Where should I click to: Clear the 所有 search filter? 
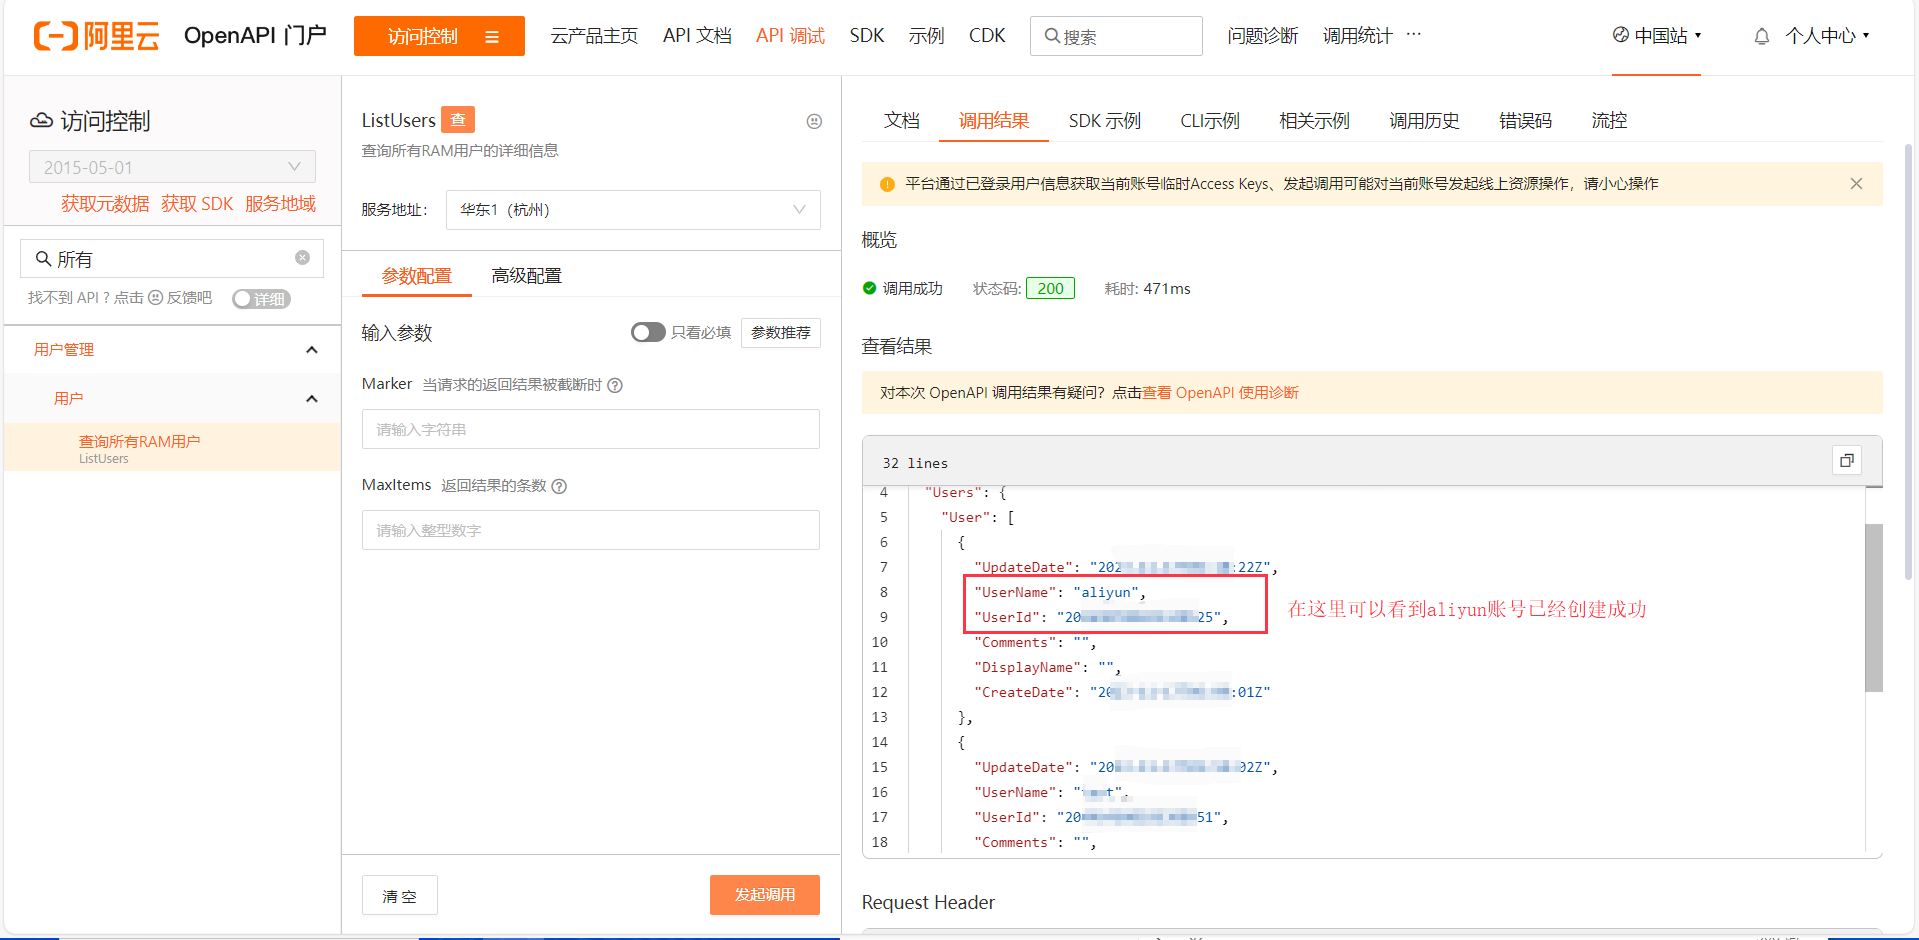[x=302, y=258]
